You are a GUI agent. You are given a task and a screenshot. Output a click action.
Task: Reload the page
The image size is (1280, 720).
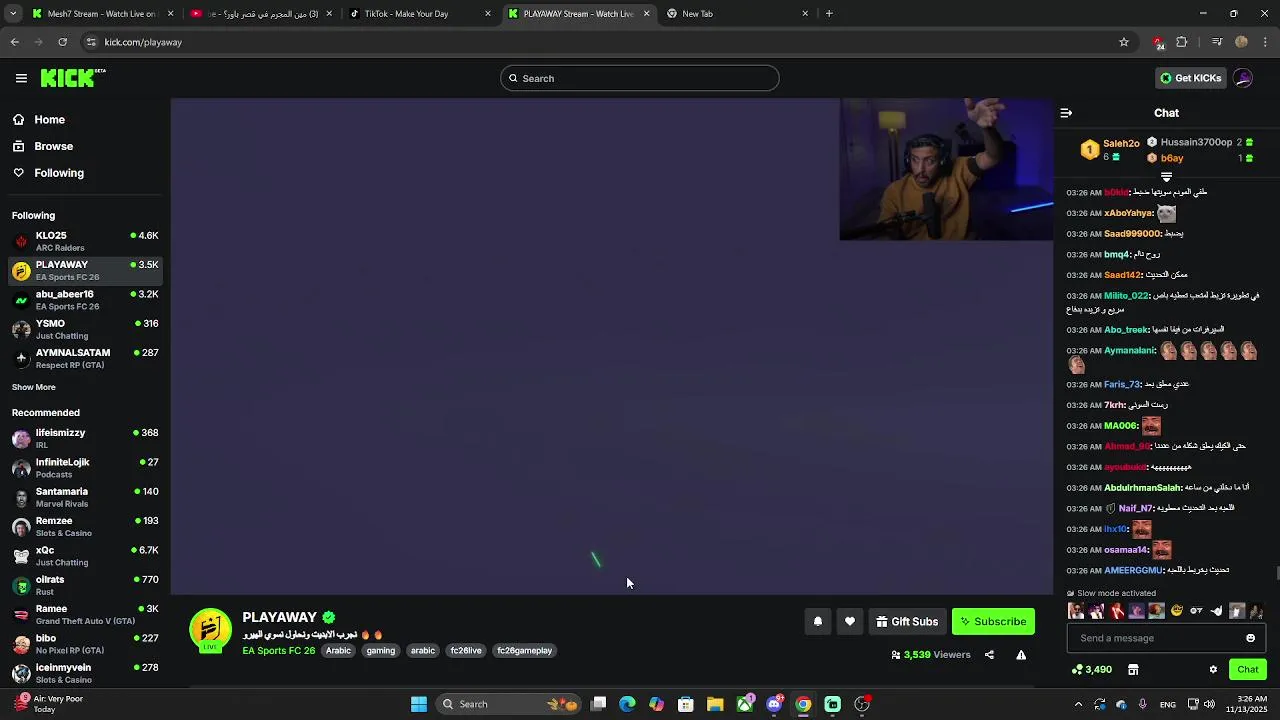pos(62,42)
